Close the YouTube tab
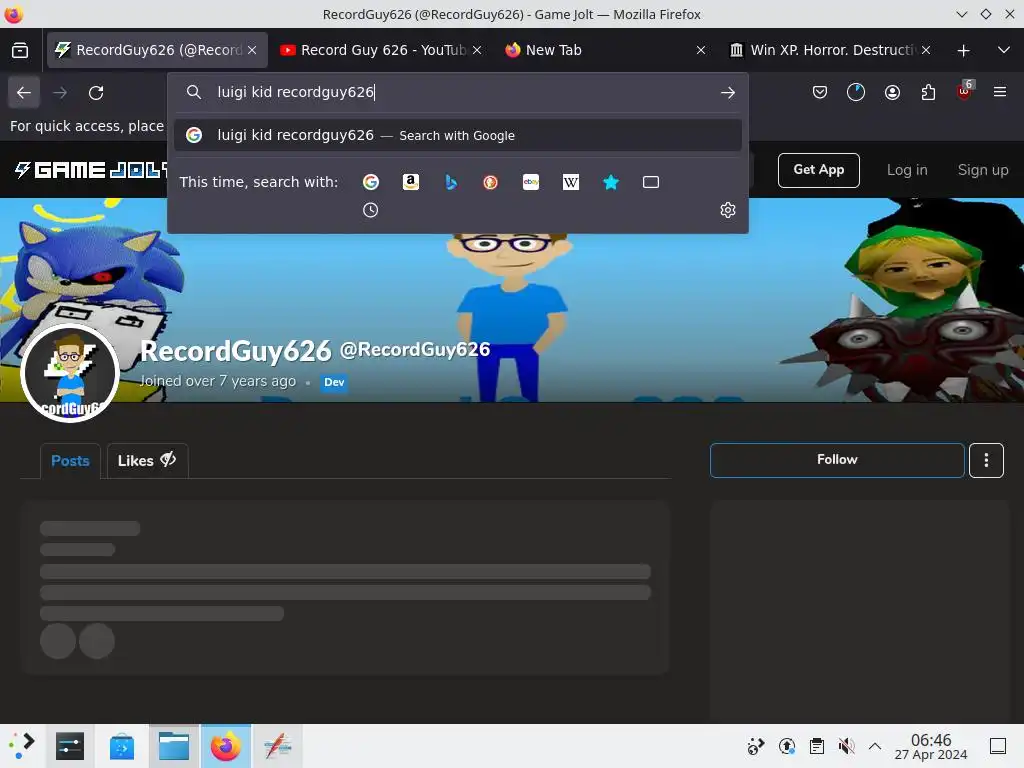1024x768 pixels. (477, 50)
